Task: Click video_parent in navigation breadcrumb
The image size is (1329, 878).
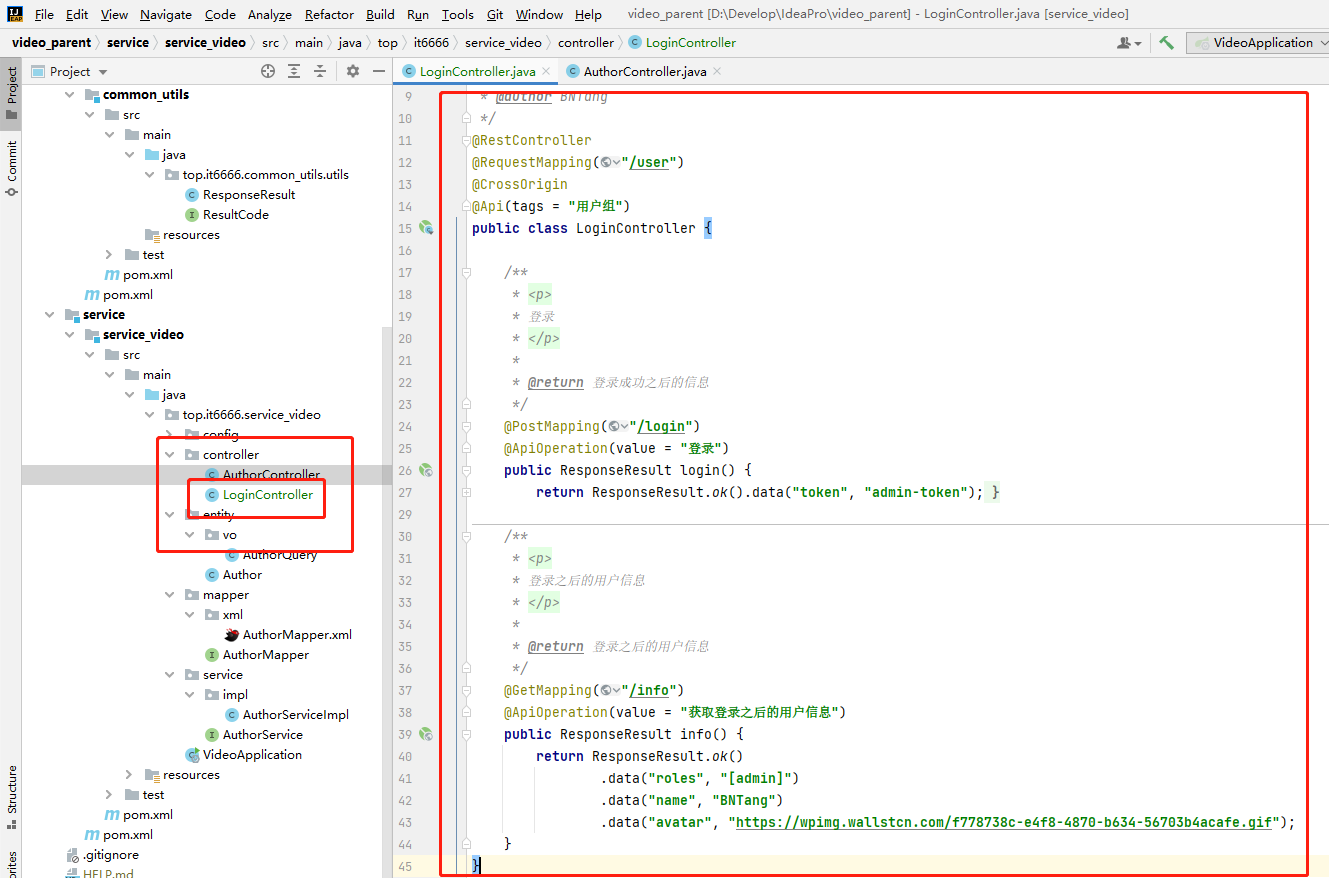Action: click(x=51, y=42)
